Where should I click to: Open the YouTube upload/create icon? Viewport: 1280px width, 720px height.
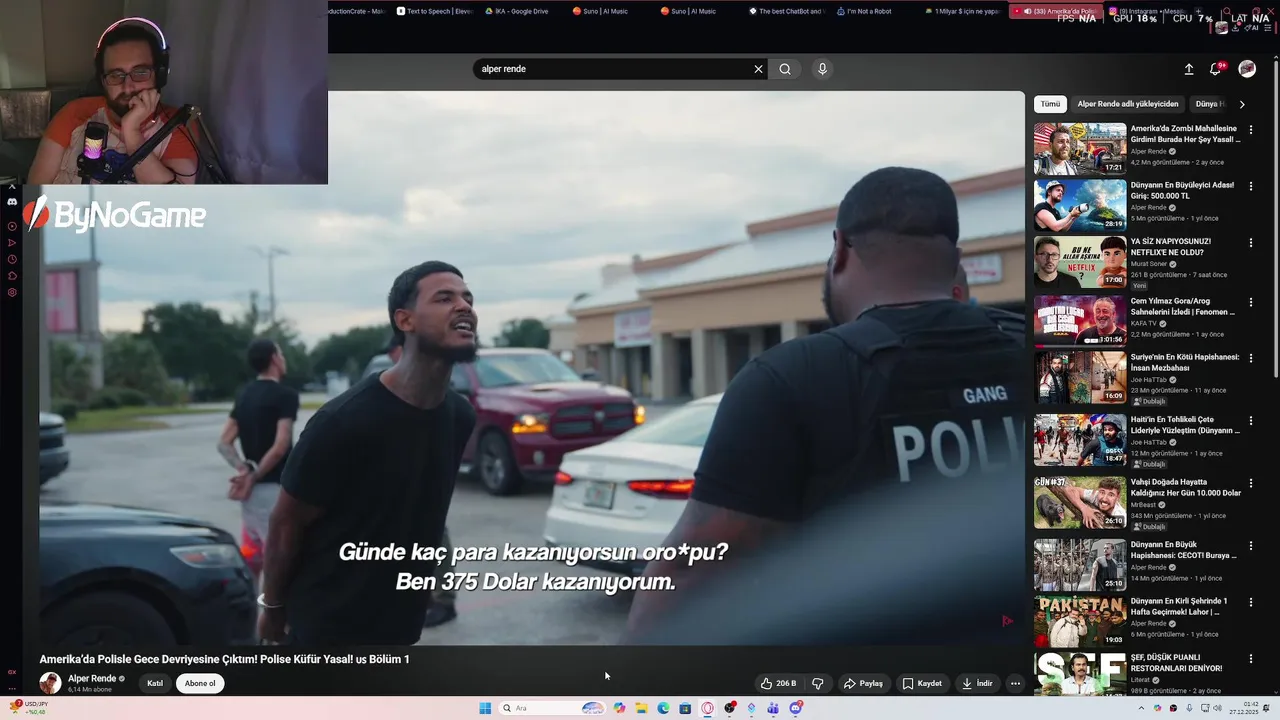(x=1189, y=69)
